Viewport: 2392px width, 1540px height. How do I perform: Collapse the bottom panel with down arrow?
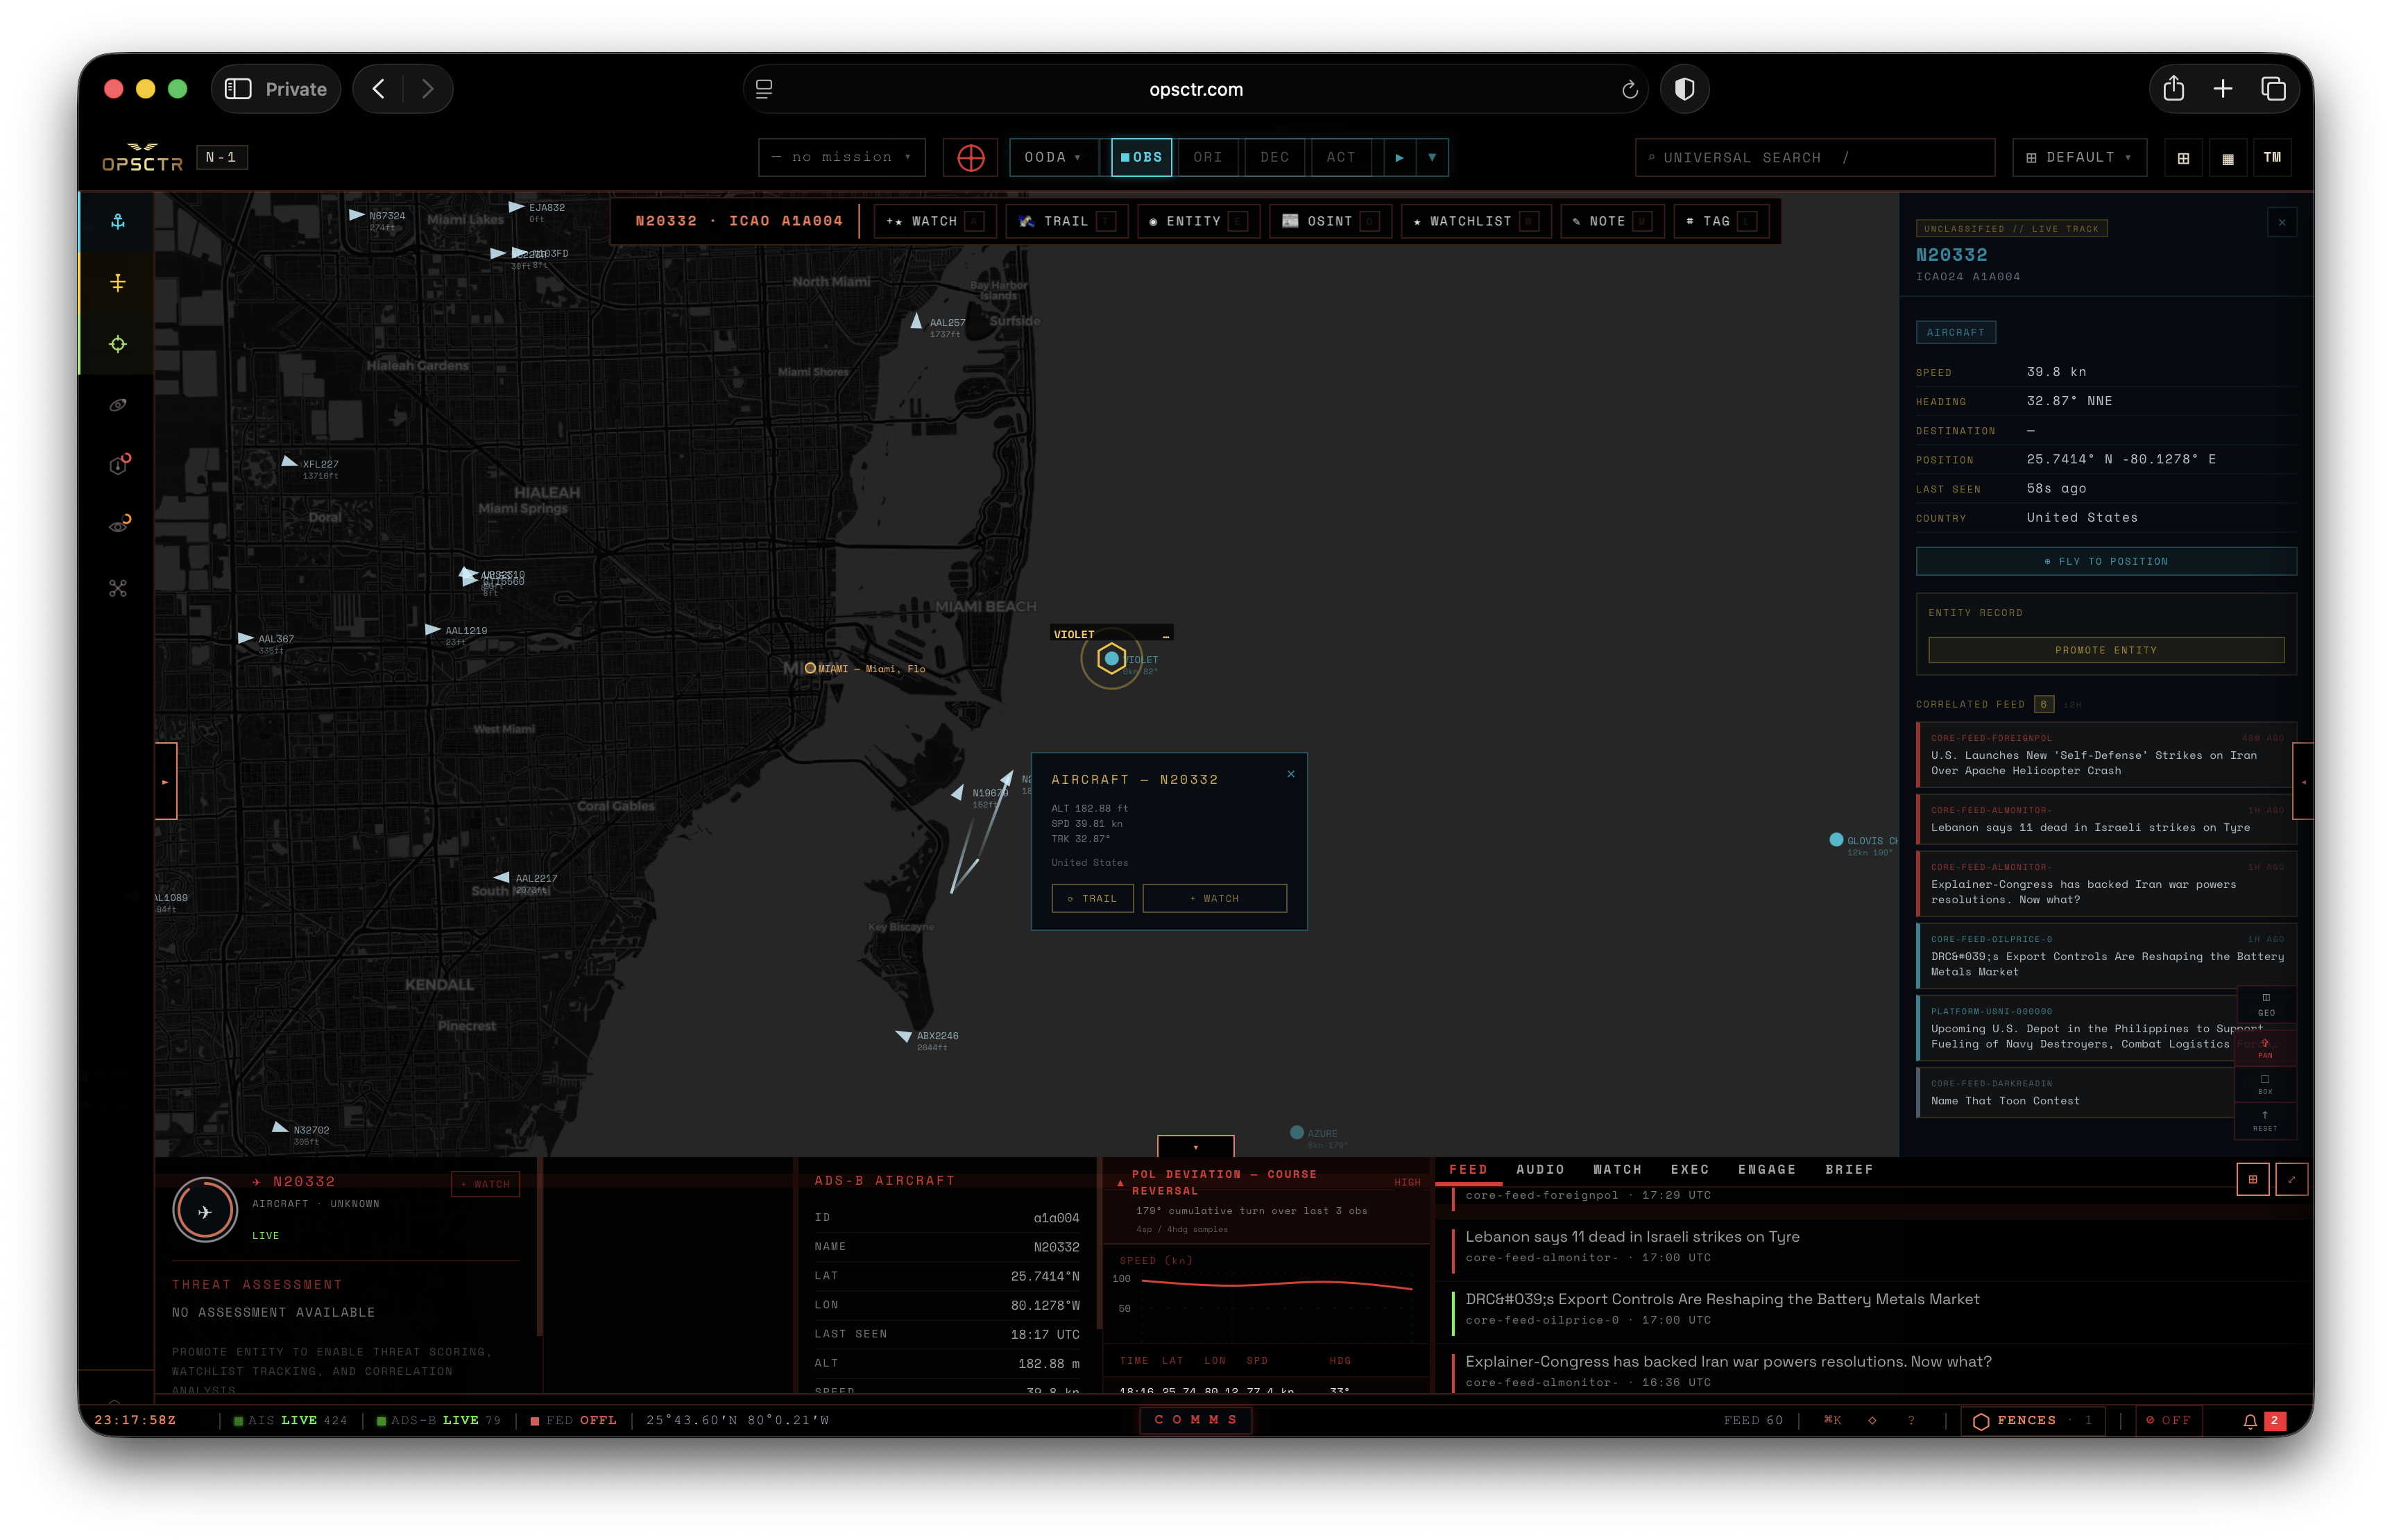(x=1195, y=1147)
